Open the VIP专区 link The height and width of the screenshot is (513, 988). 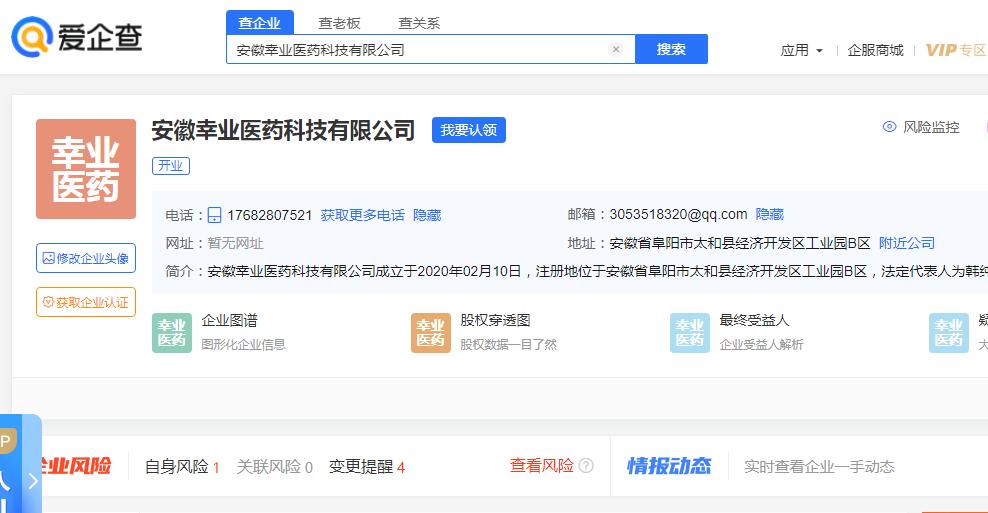coord(955,50)
